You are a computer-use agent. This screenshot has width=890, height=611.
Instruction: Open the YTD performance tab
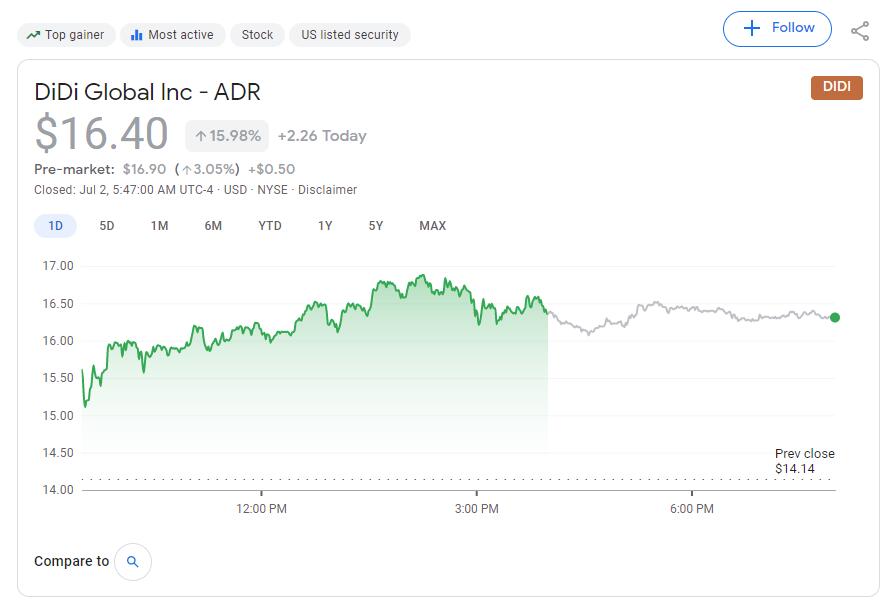268,226
